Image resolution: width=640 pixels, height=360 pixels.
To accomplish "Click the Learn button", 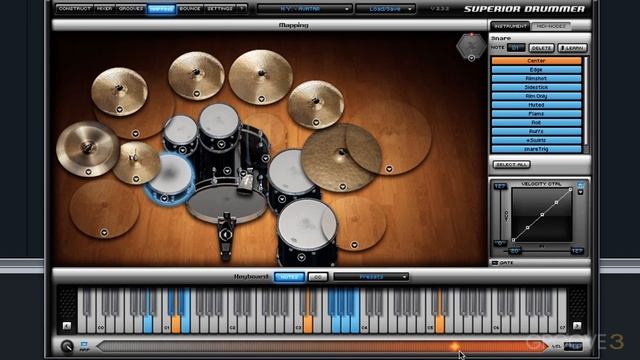I will (572, 48).
